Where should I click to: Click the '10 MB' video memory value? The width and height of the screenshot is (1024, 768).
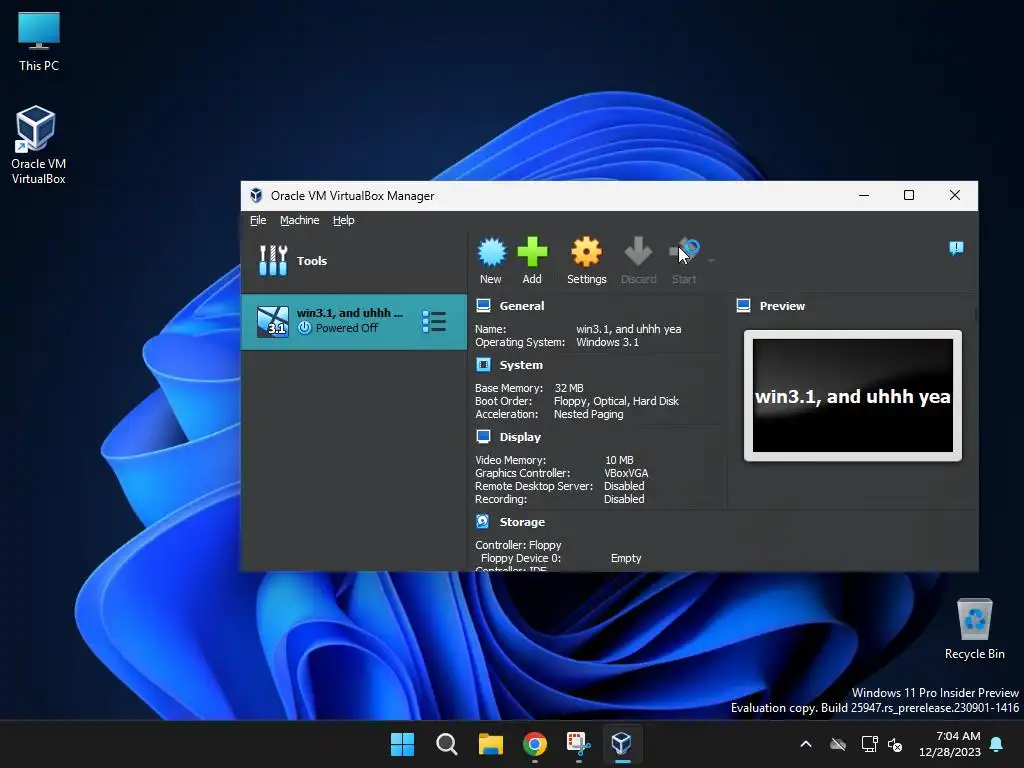619,460
